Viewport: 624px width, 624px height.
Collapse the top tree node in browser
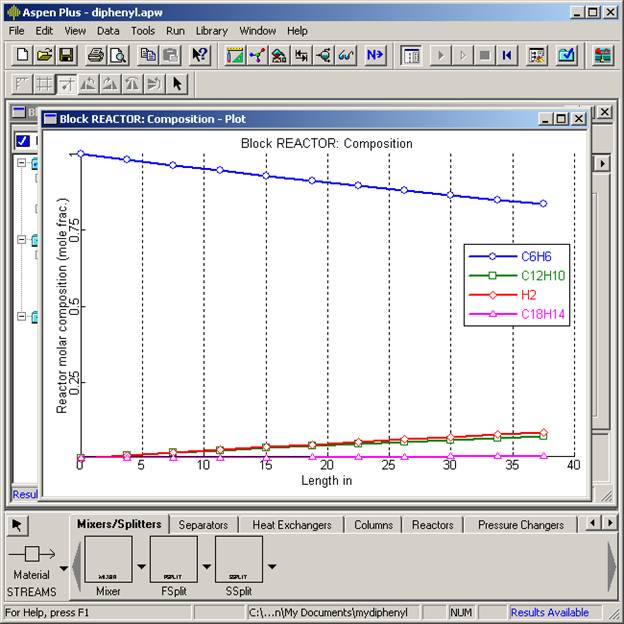[x=21, y=164]
